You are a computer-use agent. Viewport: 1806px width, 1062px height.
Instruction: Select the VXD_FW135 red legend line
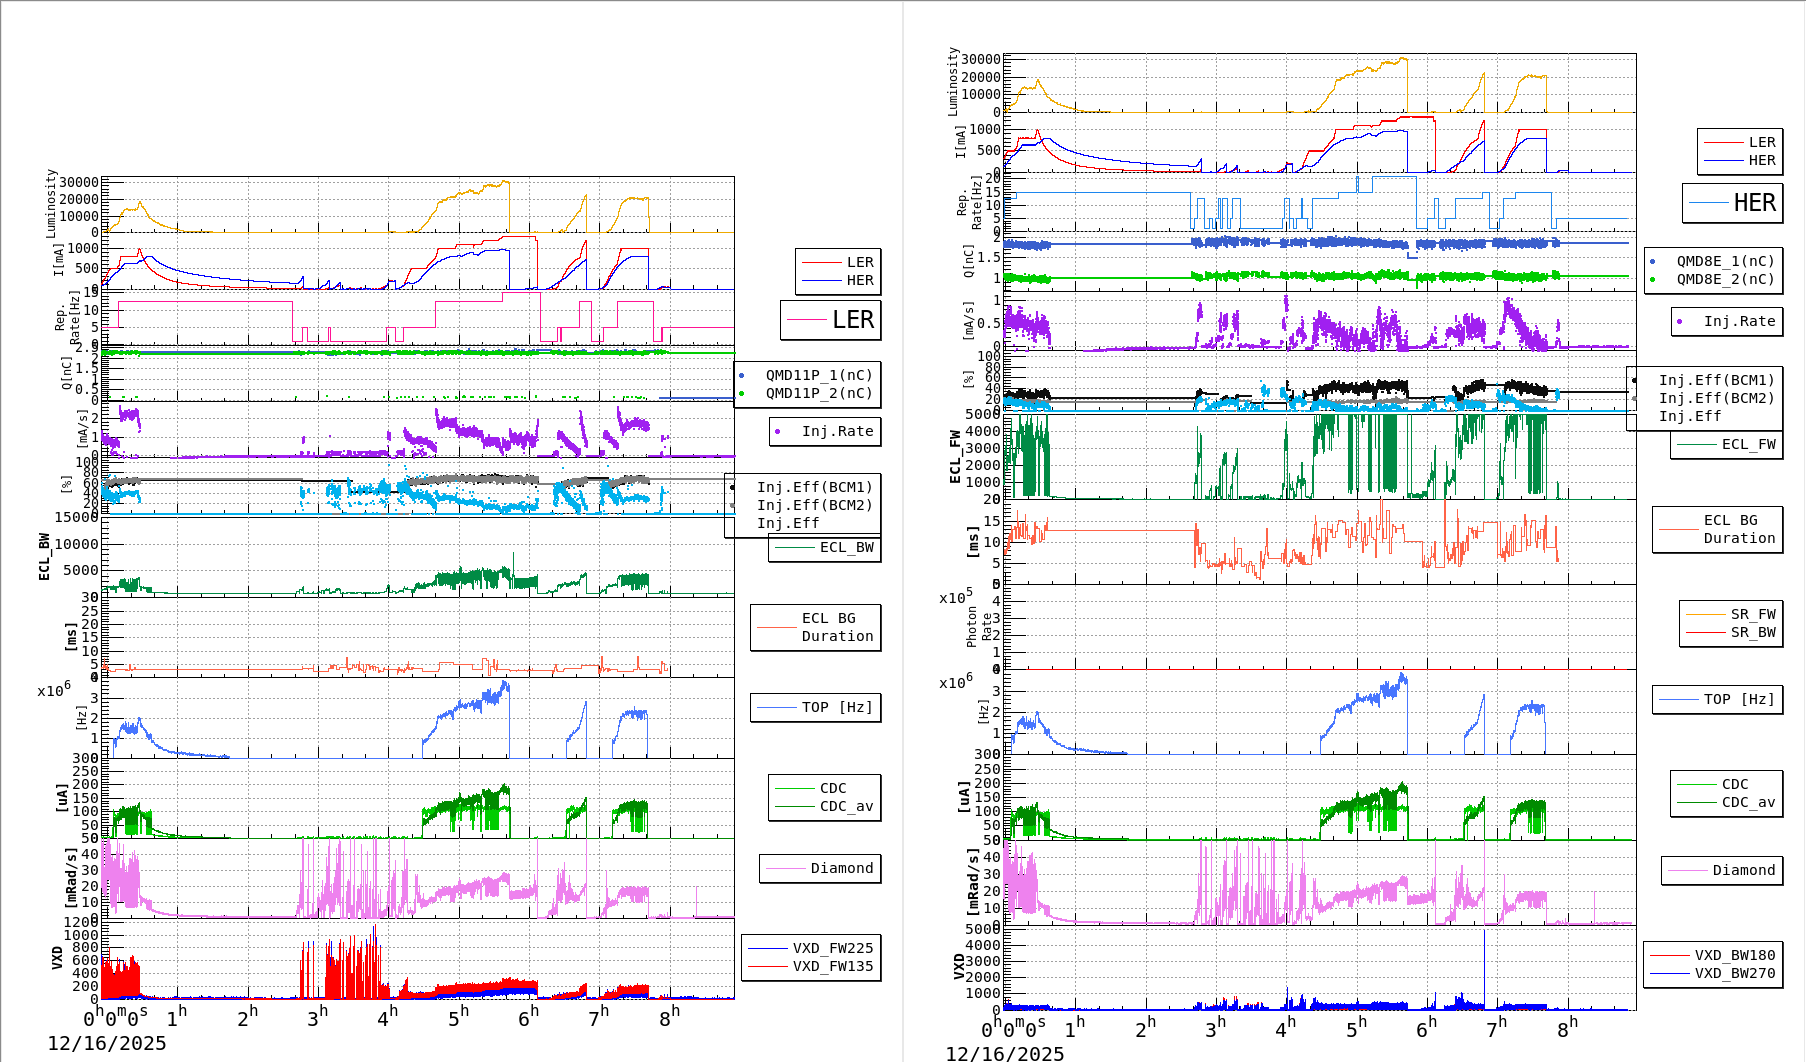point(768,967)
